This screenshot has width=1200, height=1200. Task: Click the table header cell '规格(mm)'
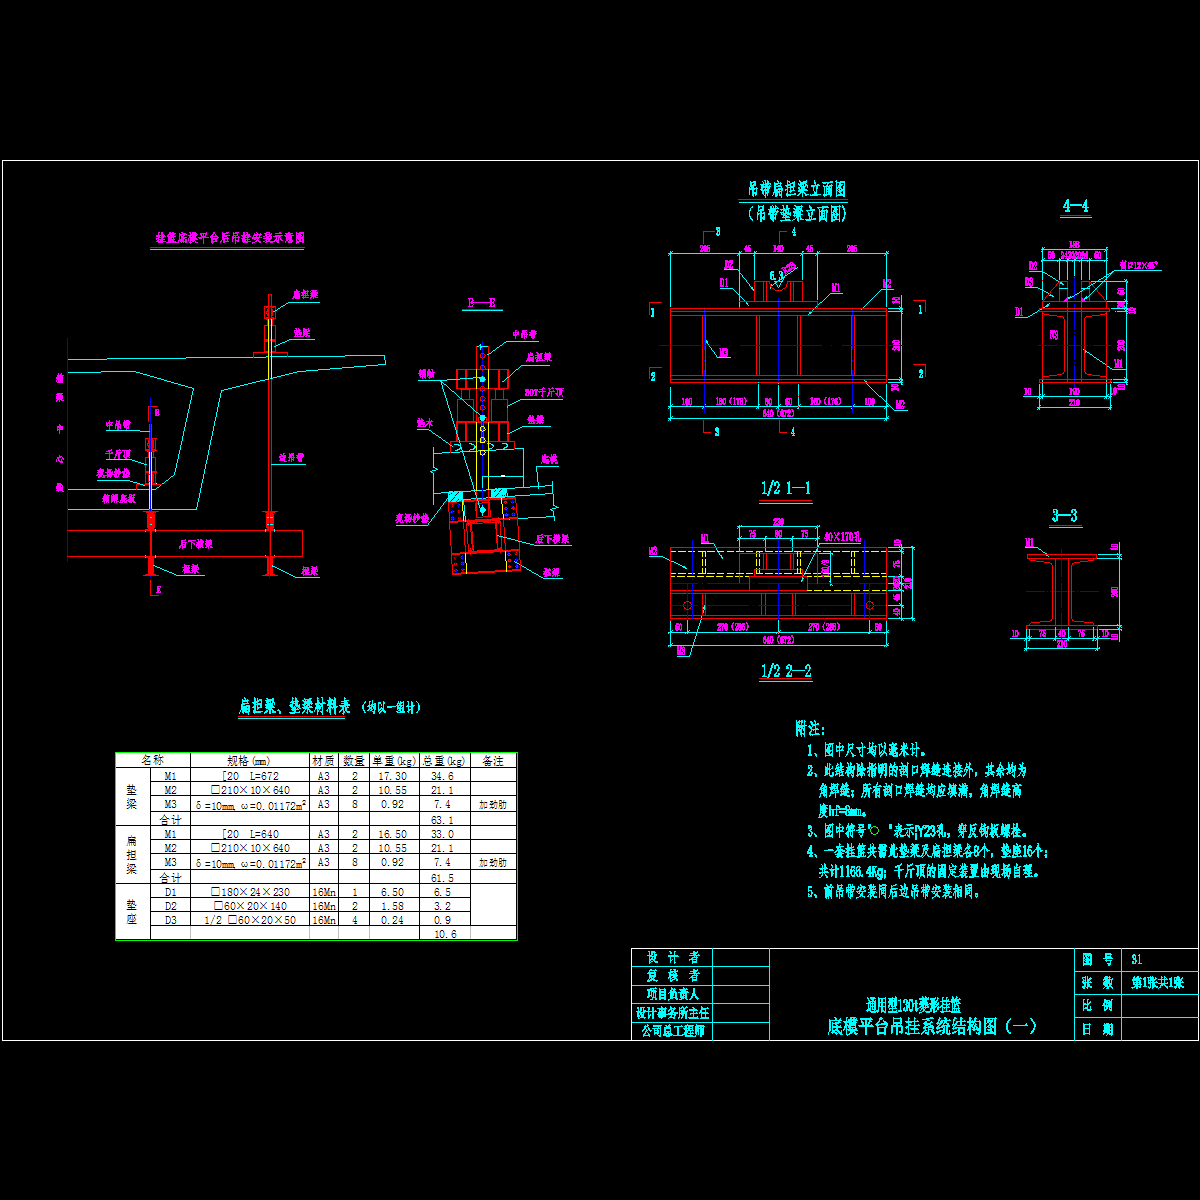coord(249,761)
